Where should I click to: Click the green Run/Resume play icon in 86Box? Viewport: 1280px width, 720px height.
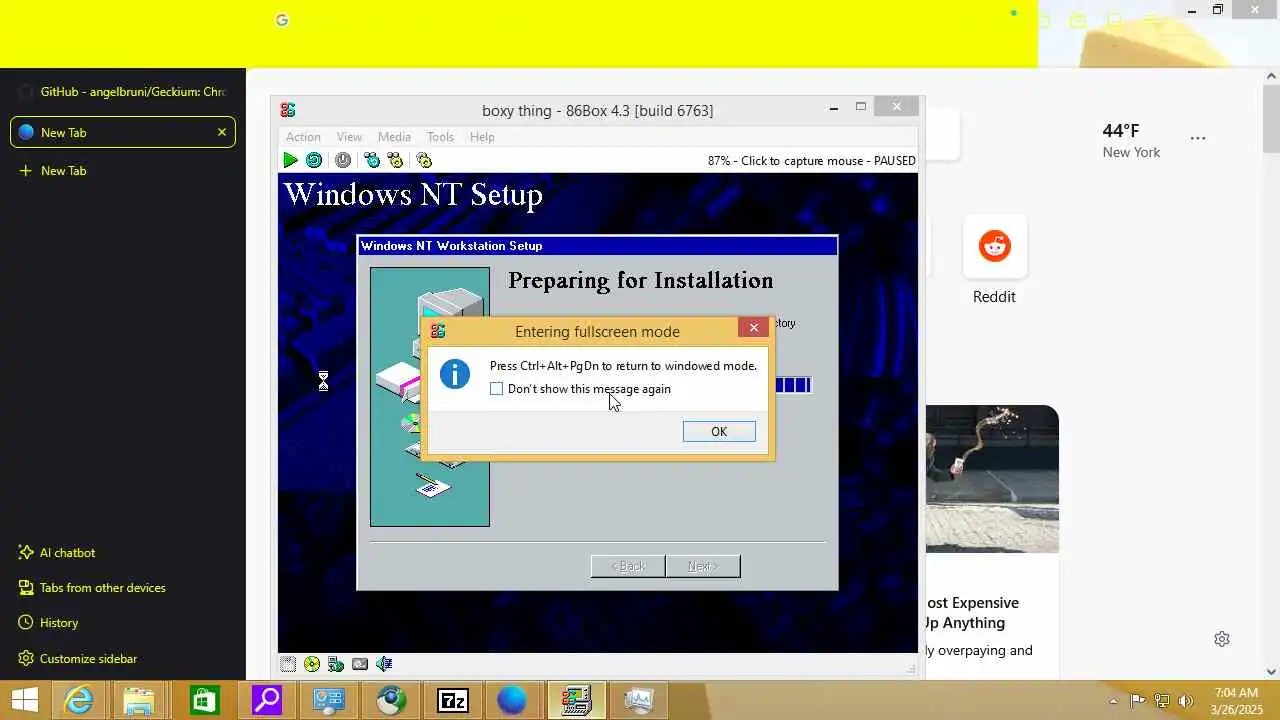point(290,160)
